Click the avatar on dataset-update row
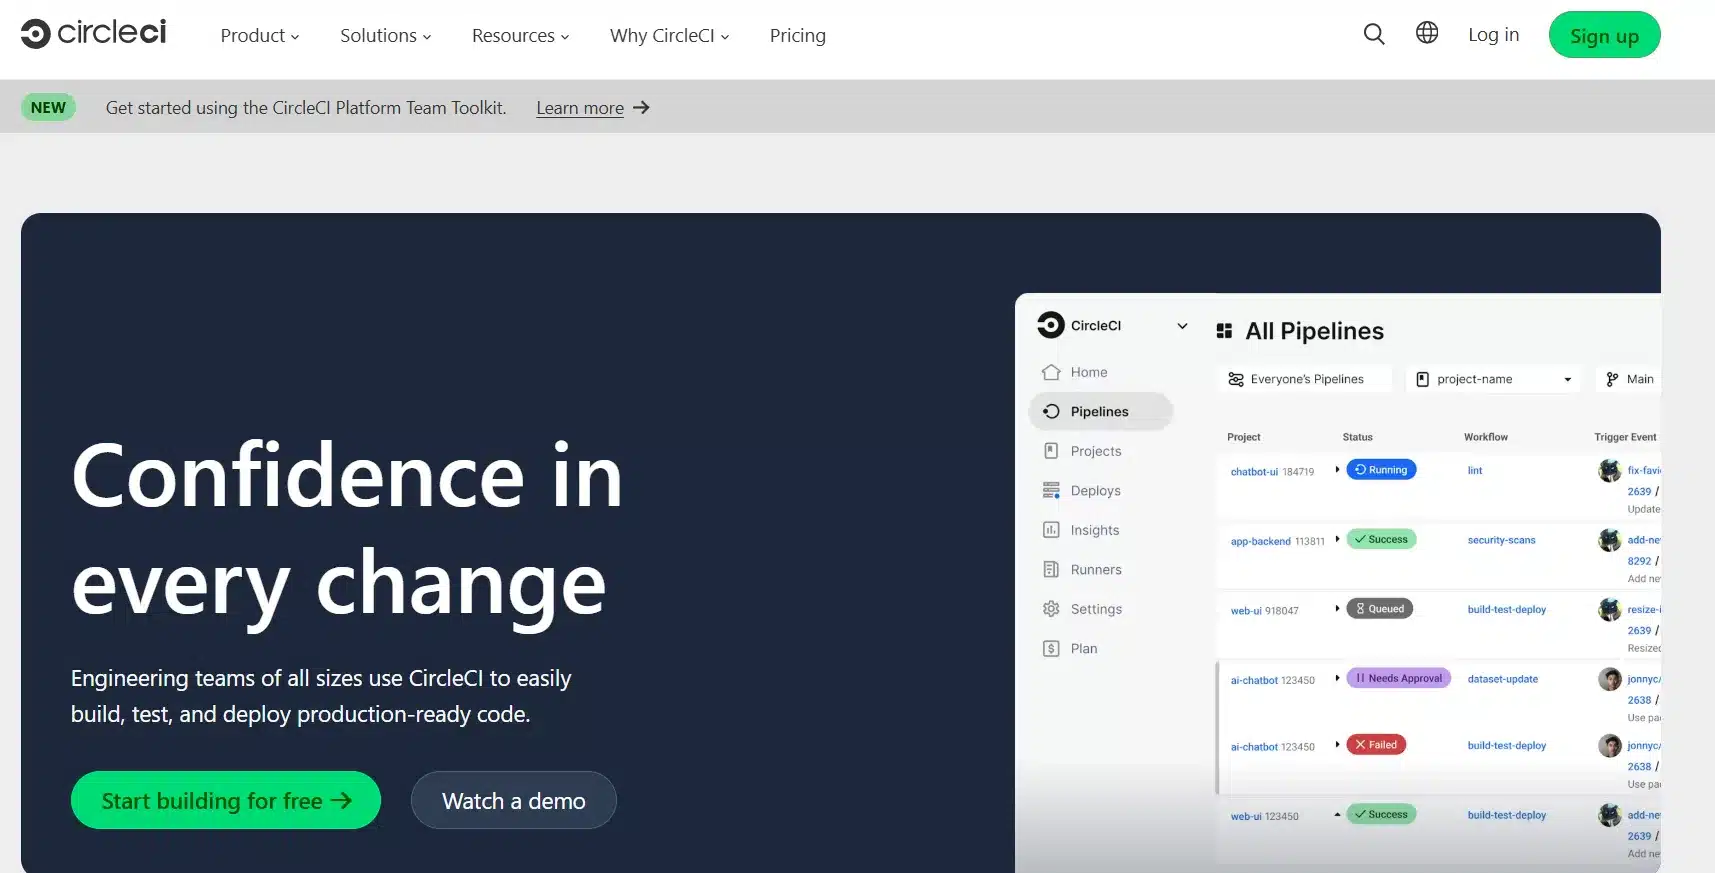The width and height of the screenshot is (1715, 873). (1609, 679)
